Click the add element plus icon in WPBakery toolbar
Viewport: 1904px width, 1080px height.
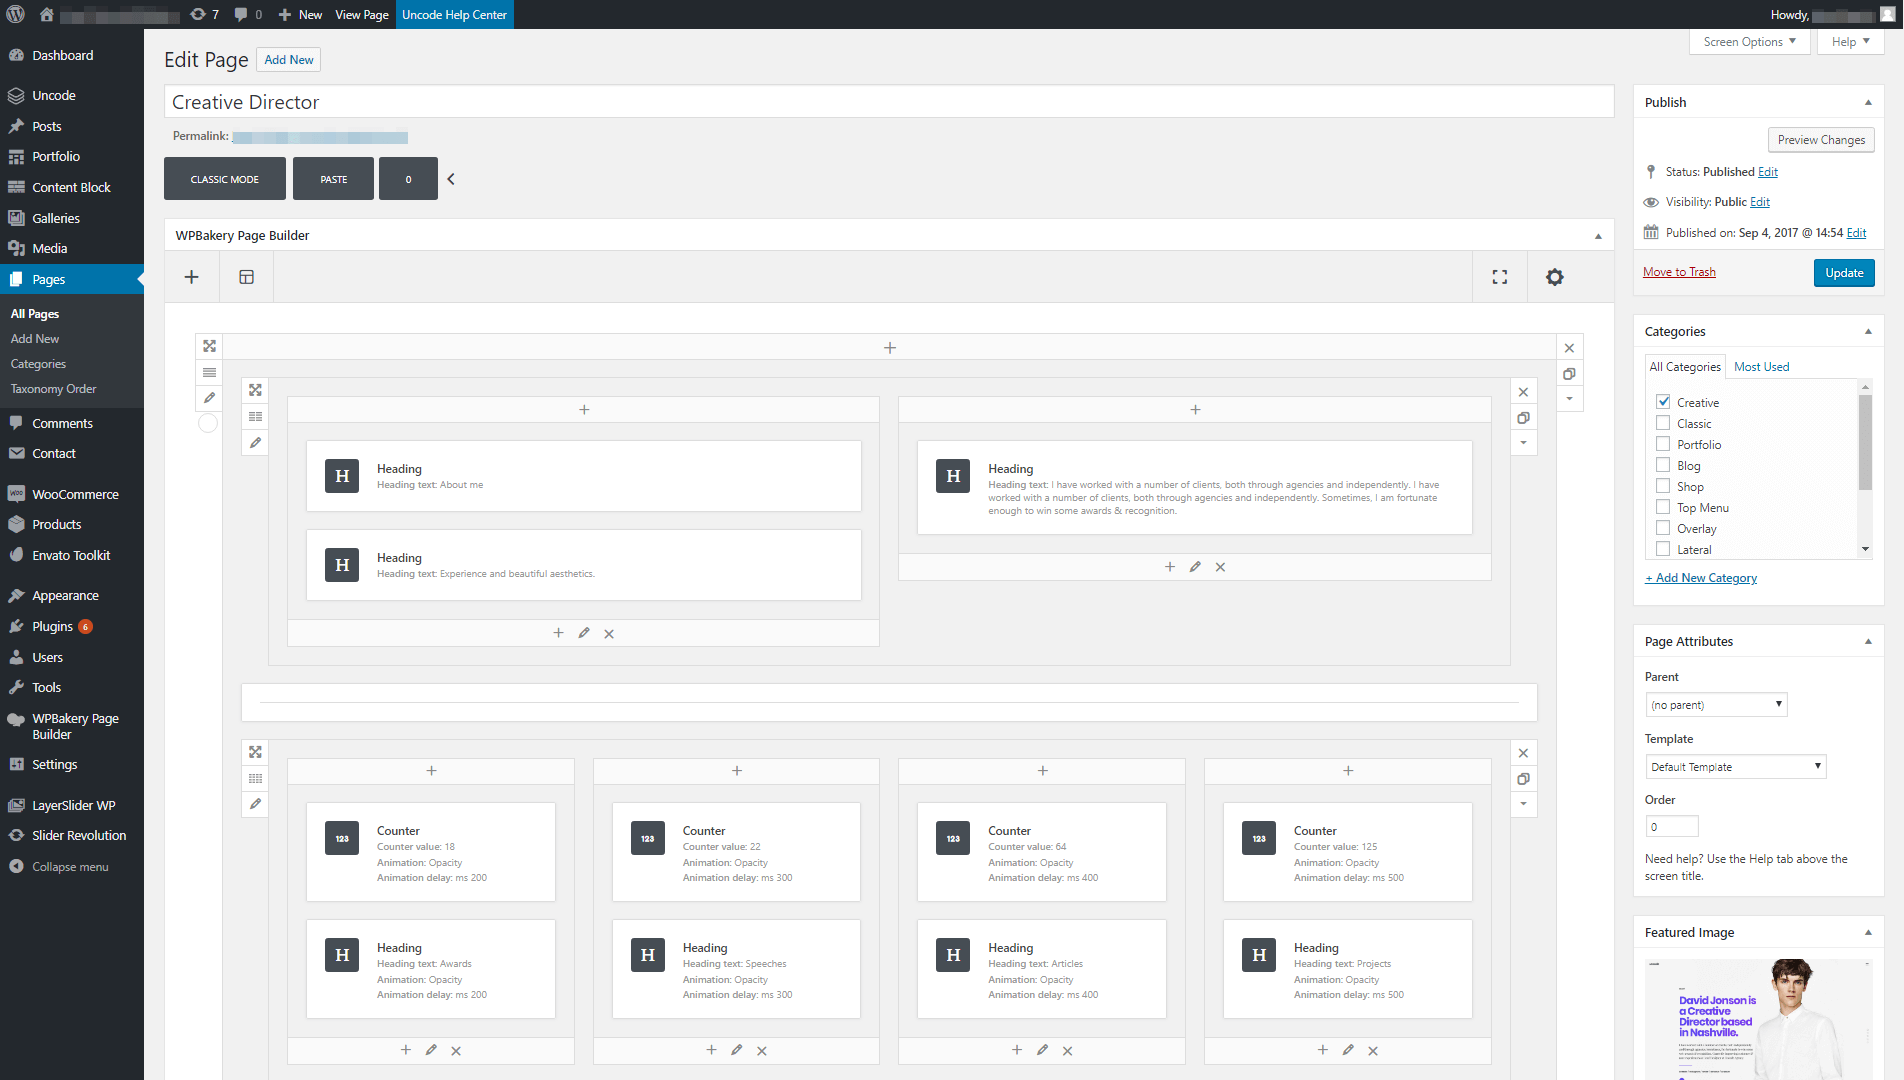point(192,277)
